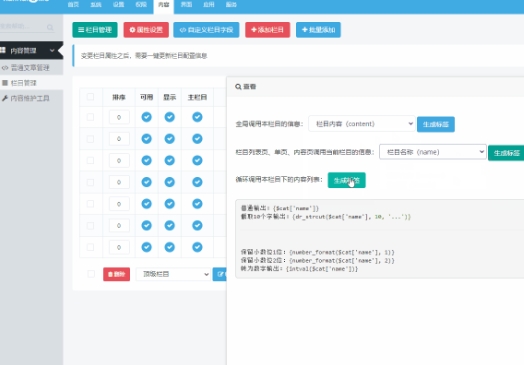Toggle 显示 checkmark in last table row
Screen dimensions: 524x365
[x=169, y=247]
